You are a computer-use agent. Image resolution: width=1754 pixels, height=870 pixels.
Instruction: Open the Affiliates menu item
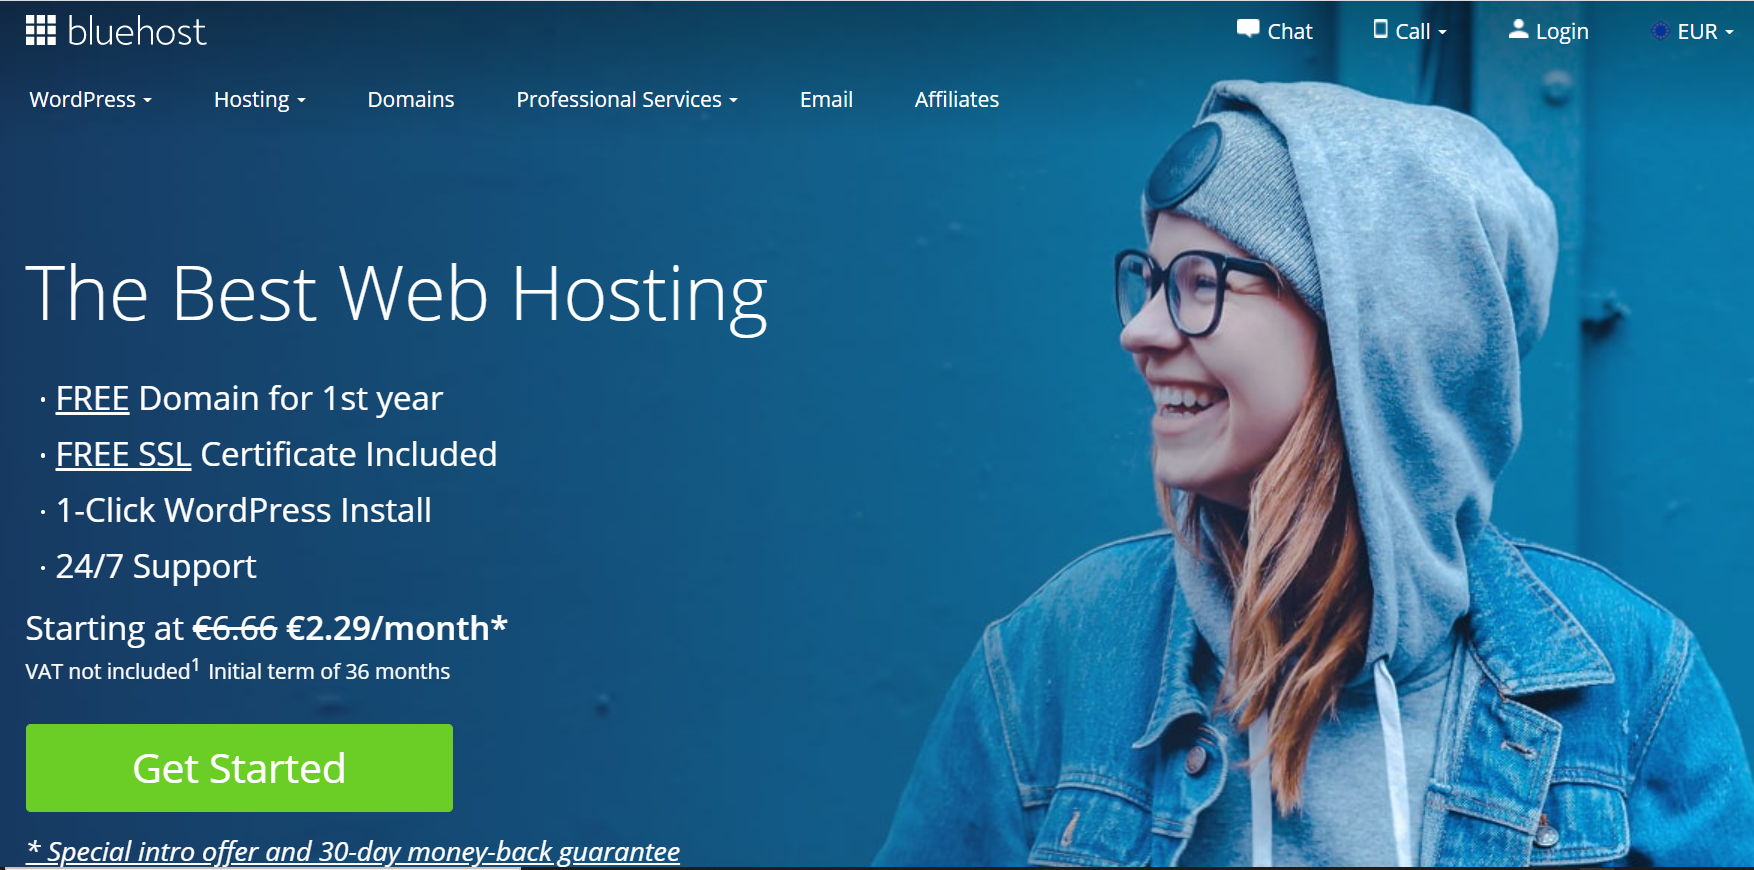click(956, 99)
